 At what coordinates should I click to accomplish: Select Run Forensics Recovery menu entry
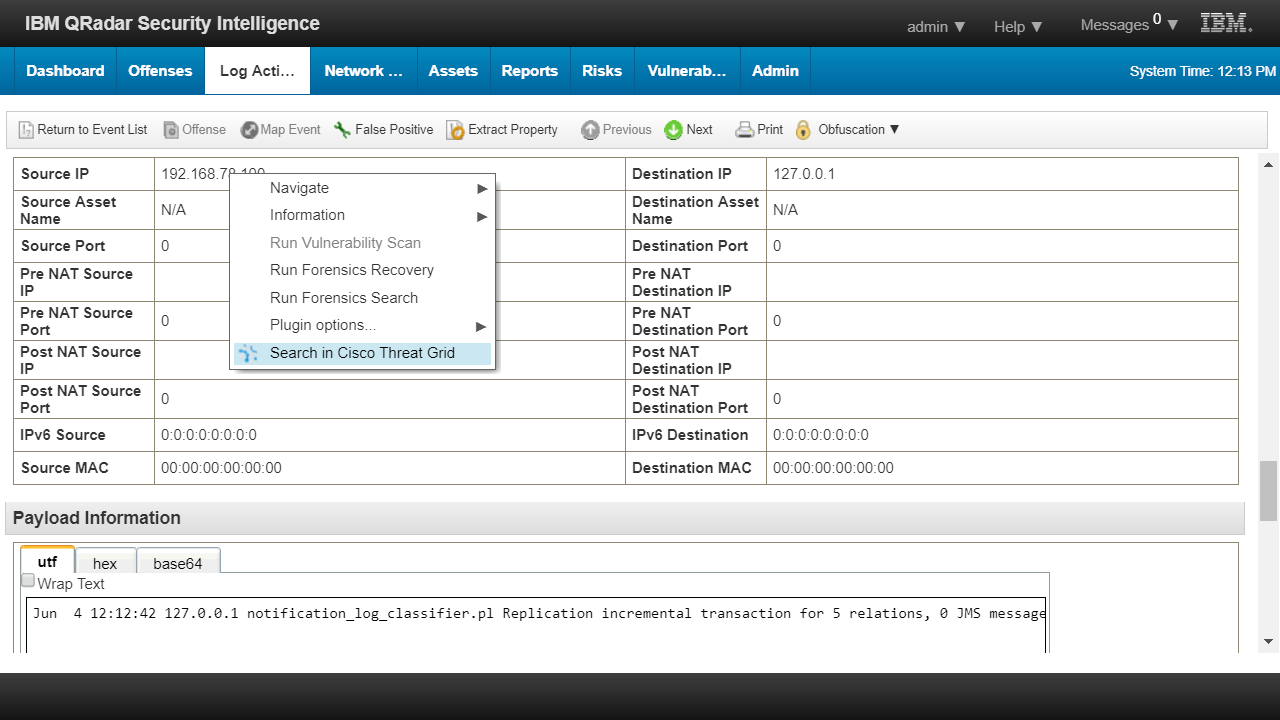(x=352, y=270)
